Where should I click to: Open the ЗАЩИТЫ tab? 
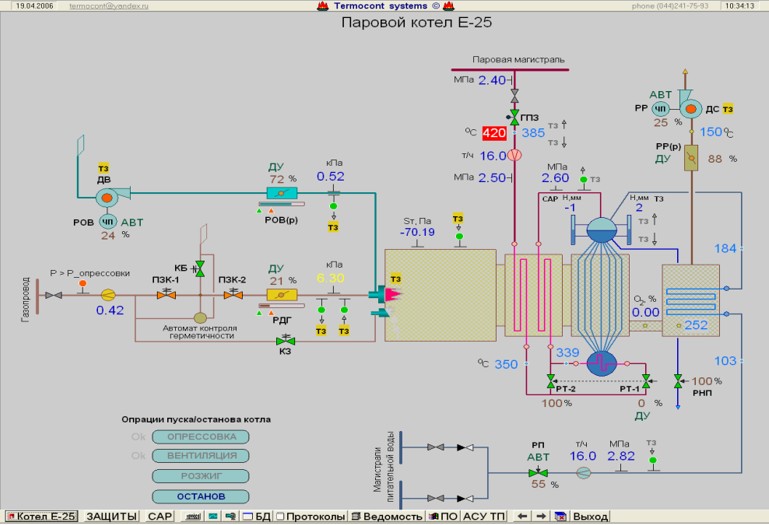[110, 516]
